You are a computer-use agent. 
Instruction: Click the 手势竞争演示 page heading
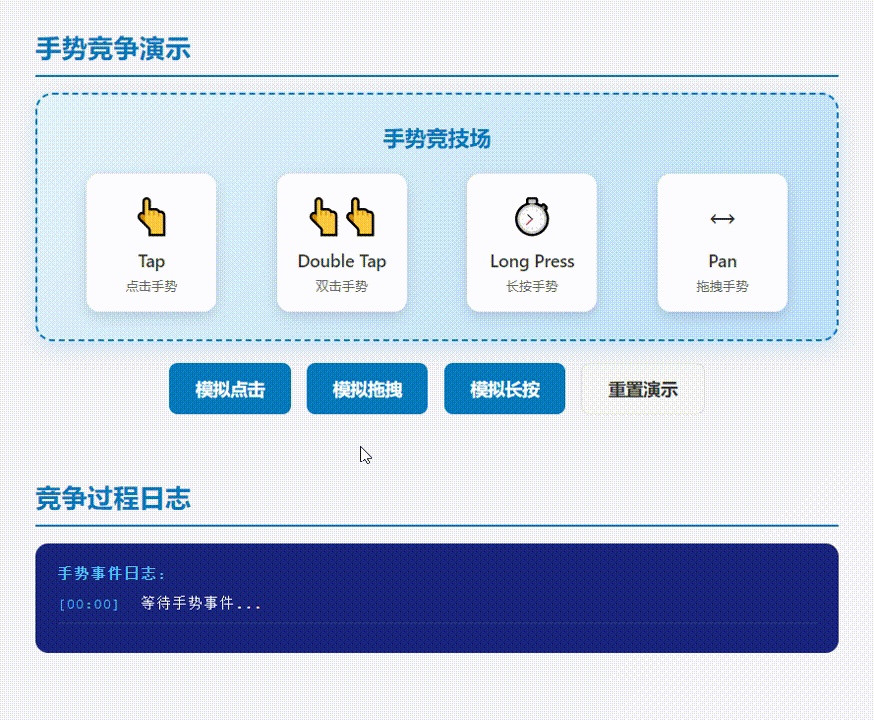click(113, 48)
